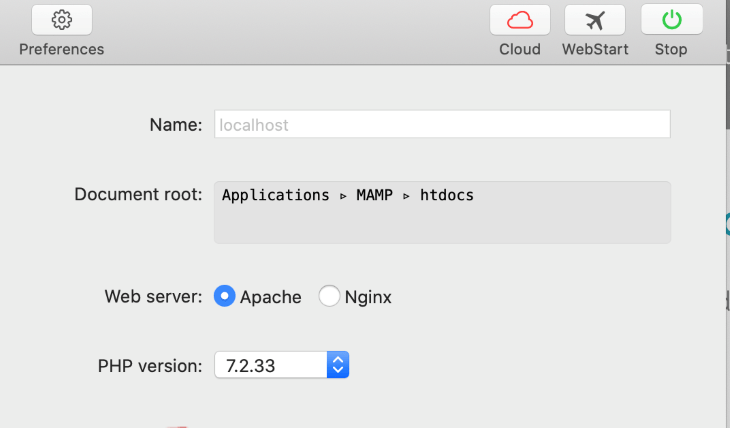The height and width of the screenshot is (428, 730).
Task: Click the Name field showing localhost
Action: coord(441,124)
